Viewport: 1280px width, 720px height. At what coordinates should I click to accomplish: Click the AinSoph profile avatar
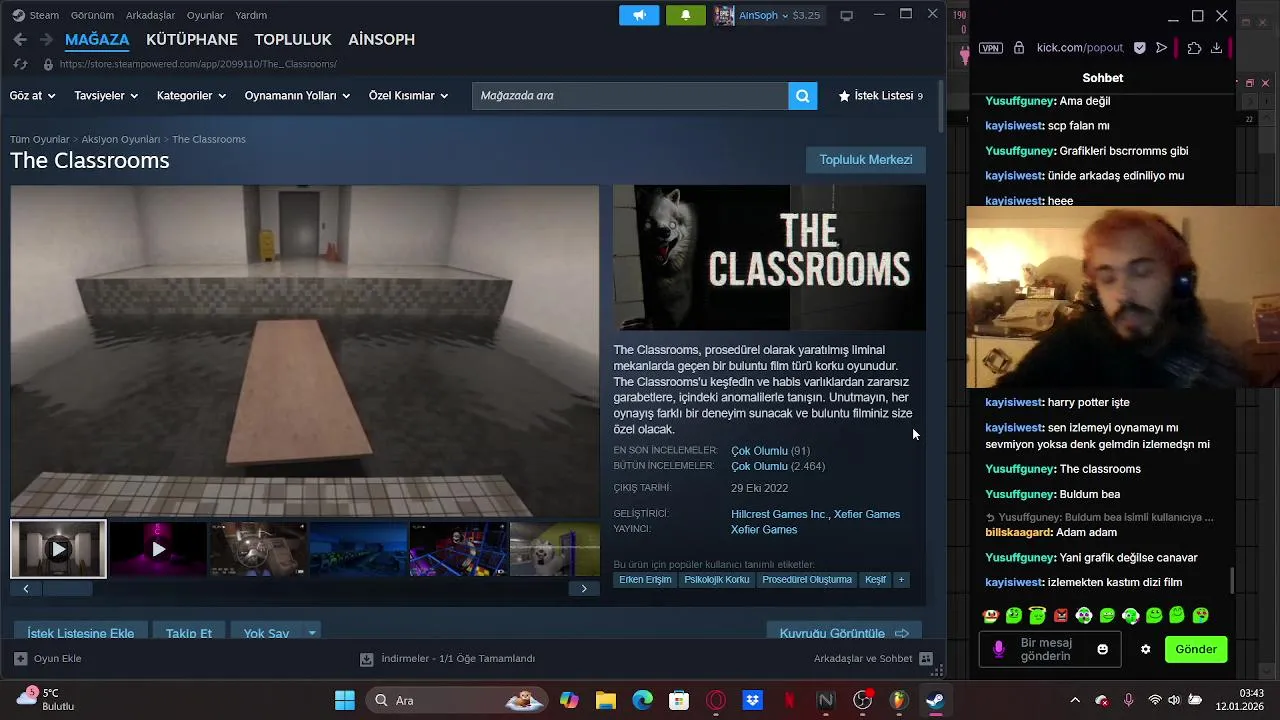click(x=724, y=15)
